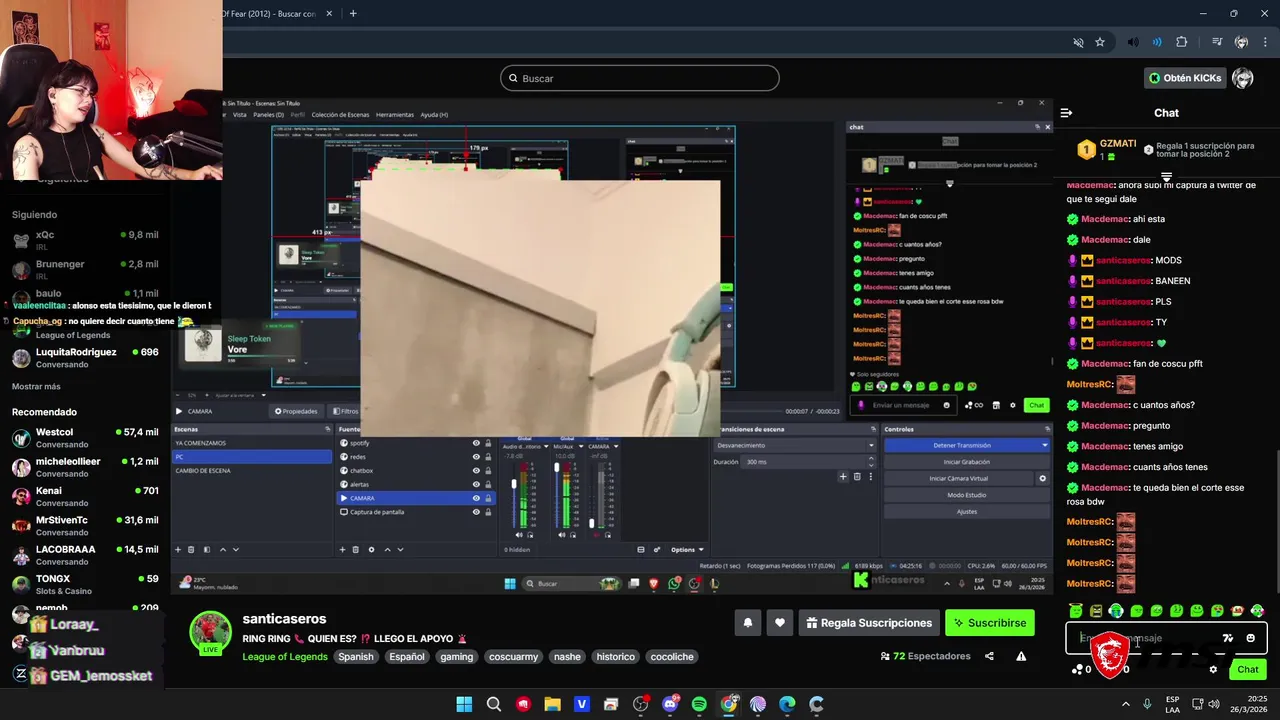Hide the CAMARA source with its eye icon

(476, 498)
